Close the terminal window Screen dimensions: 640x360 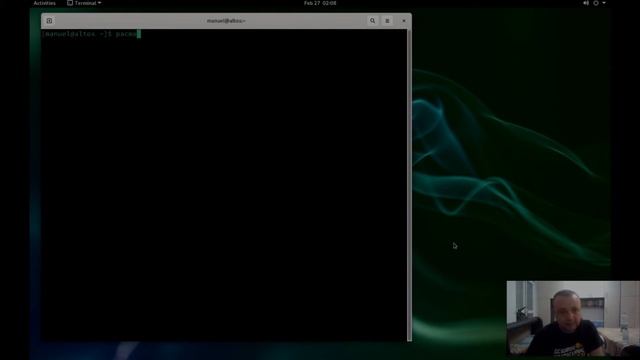(404, 21)
